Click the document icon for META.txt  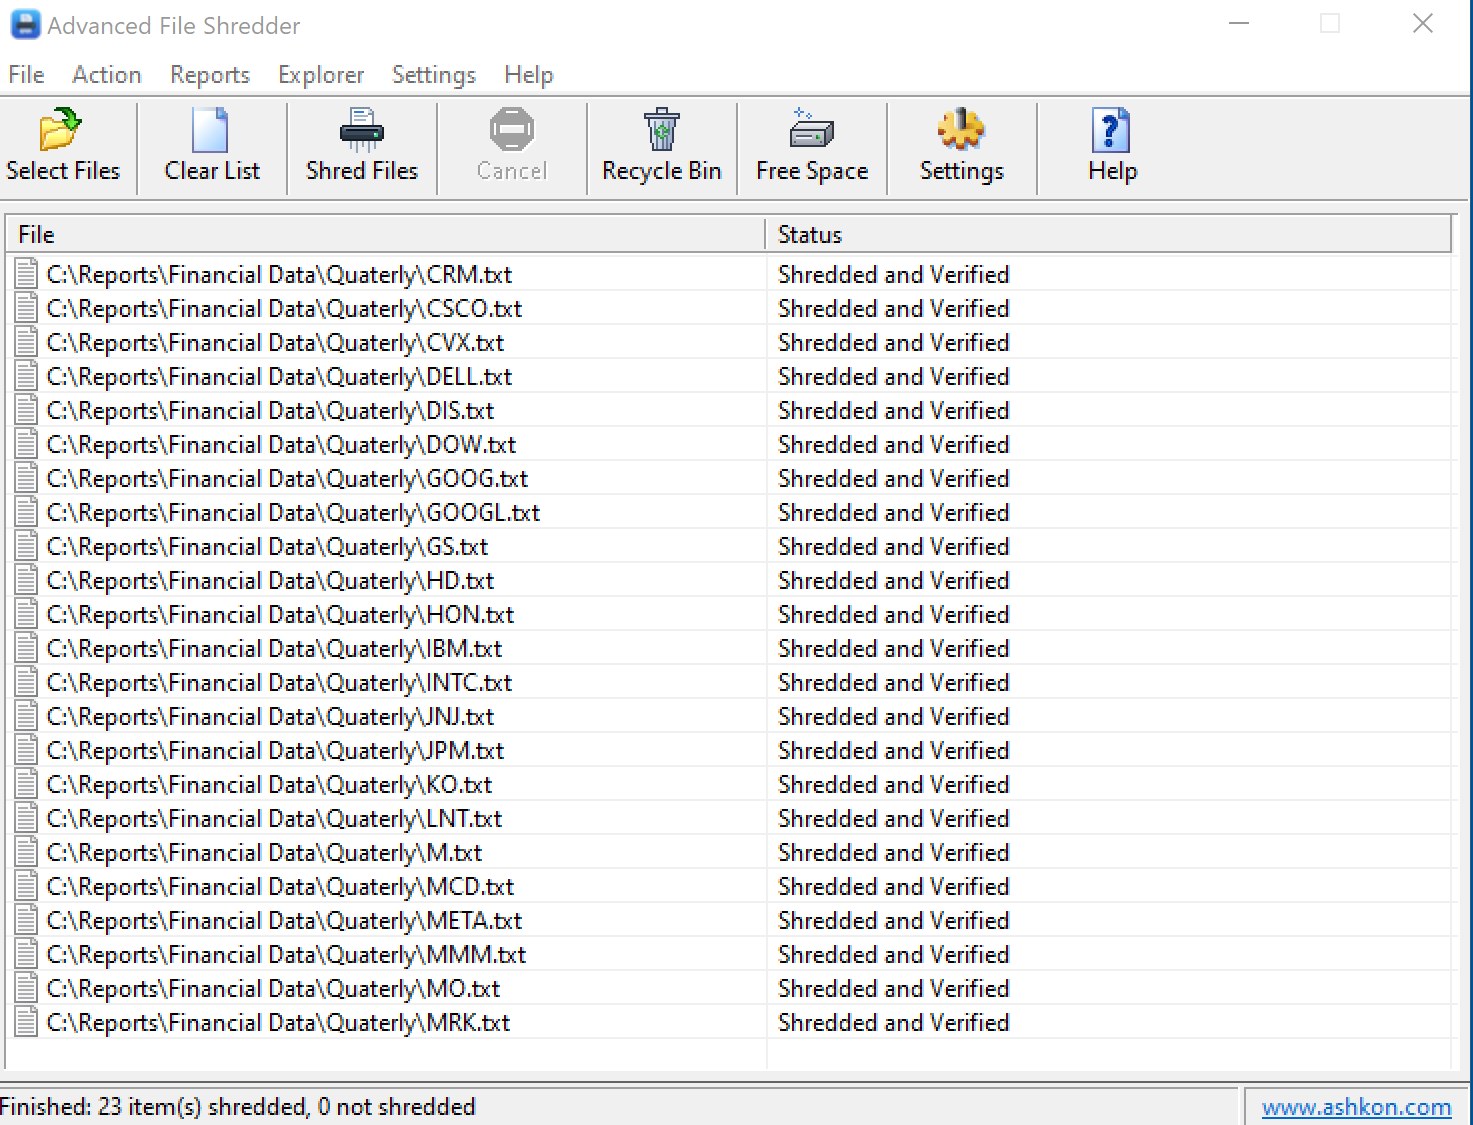27,920
